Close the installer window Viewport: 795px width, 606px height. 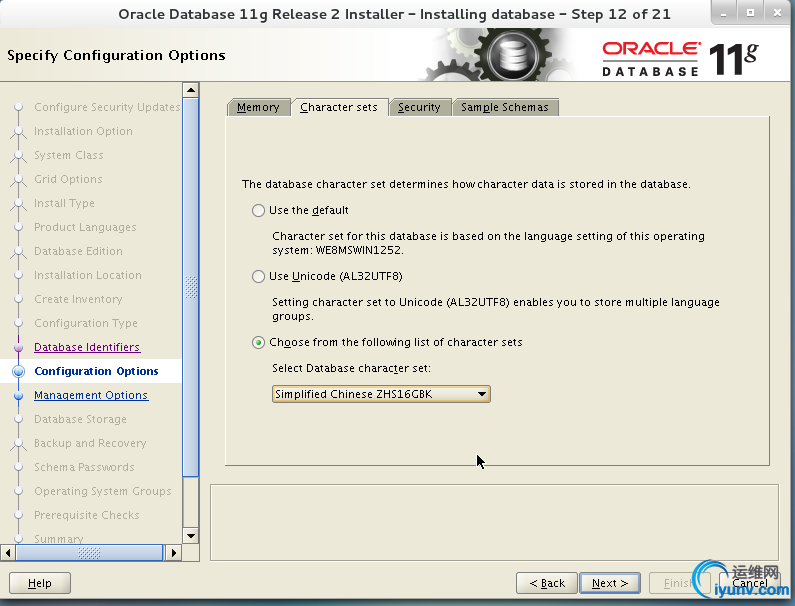click(777, 13)
